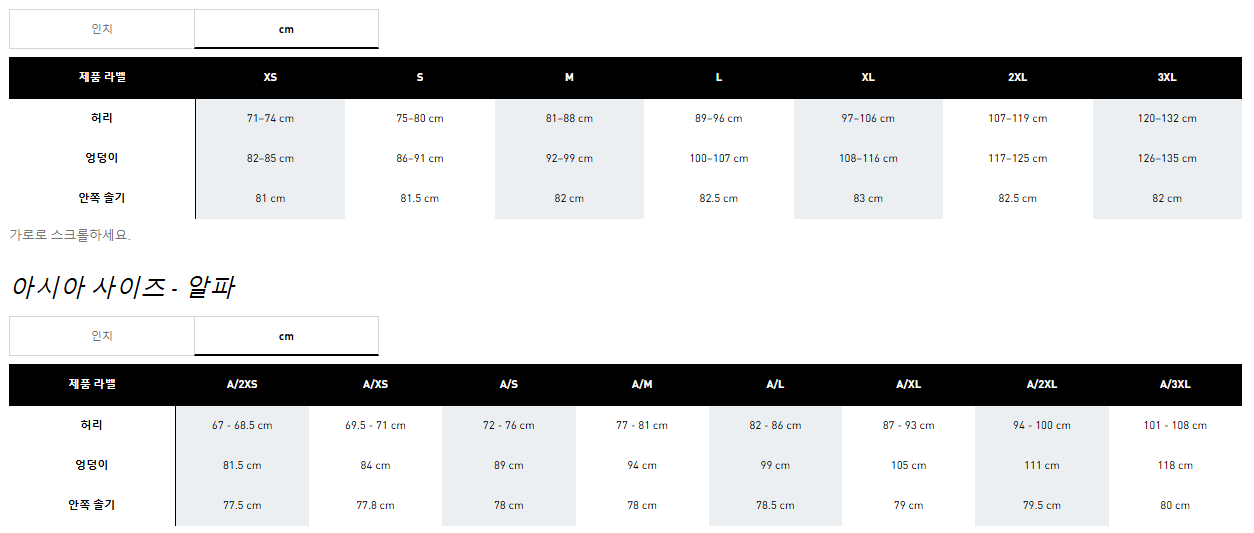Click the 3XL column header
1254x533 pixels.
[x=1166, y=78]
